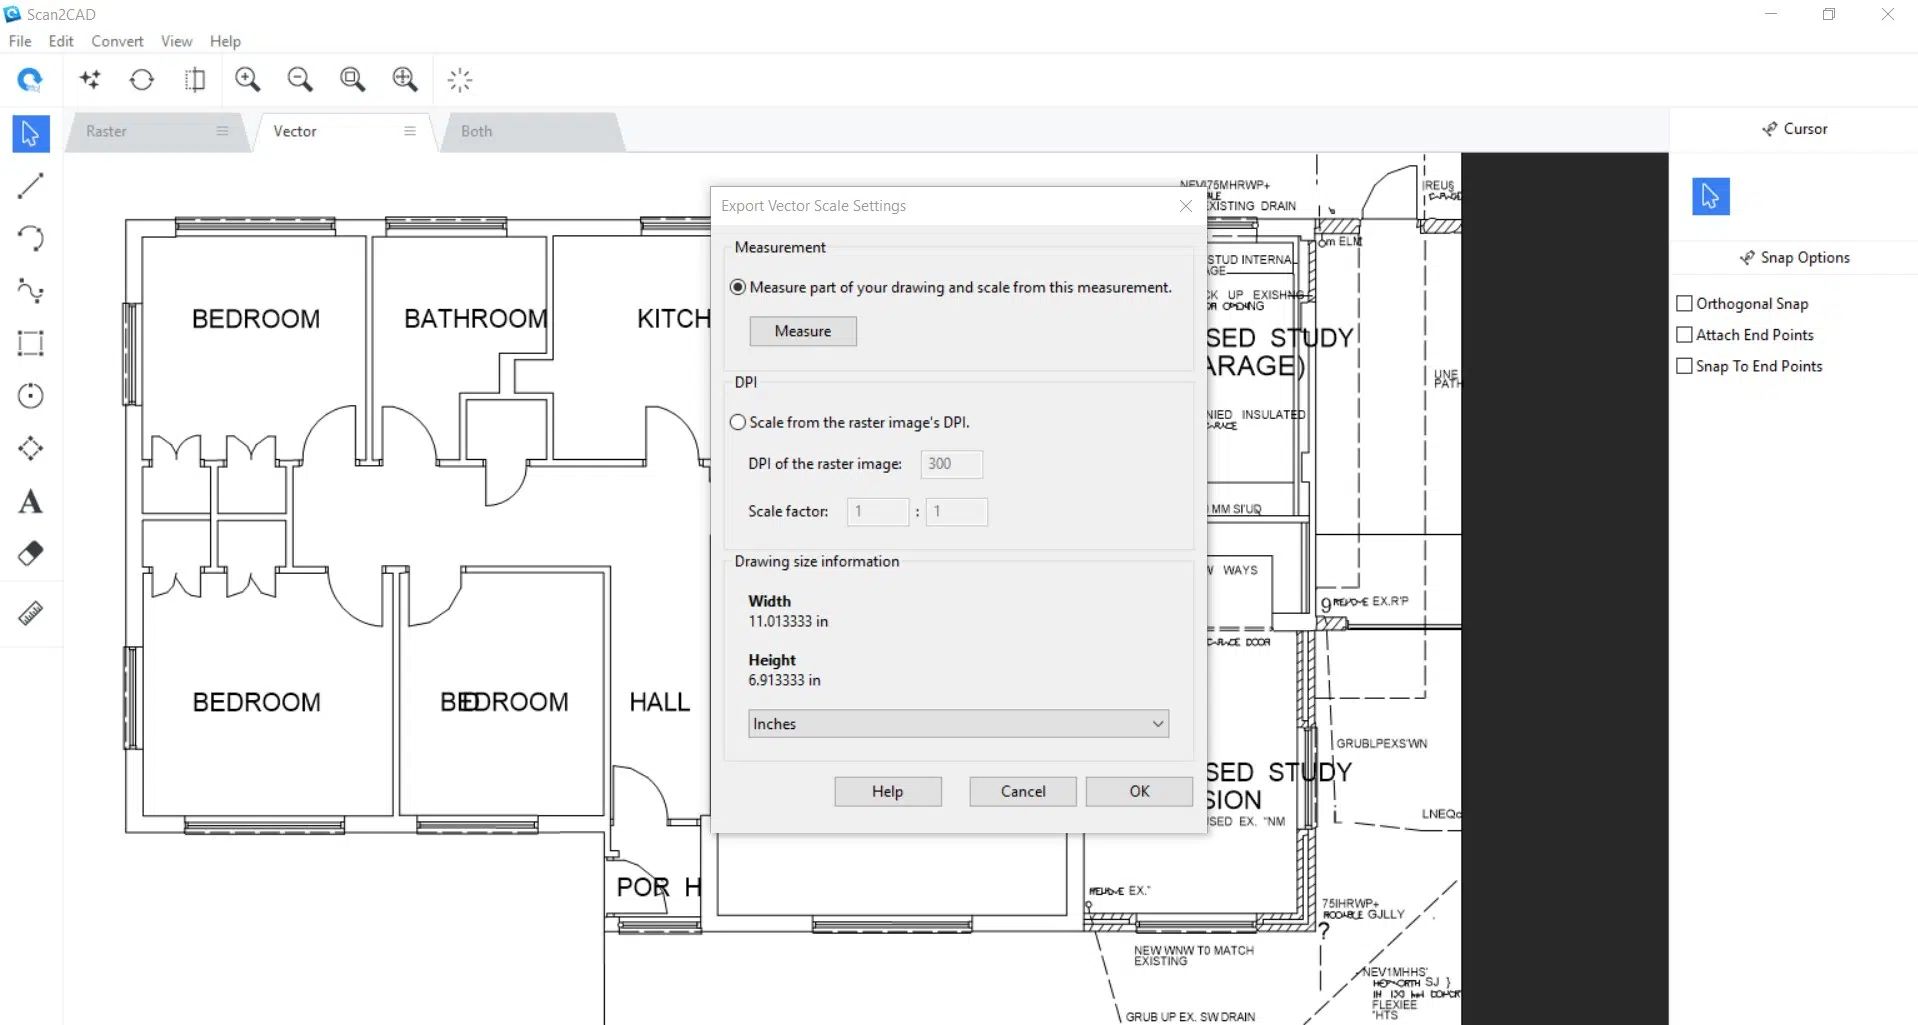The width and height of the screenshot is (1918, 1025).
Task: Select the Circle tool
Action: (30, 396)
